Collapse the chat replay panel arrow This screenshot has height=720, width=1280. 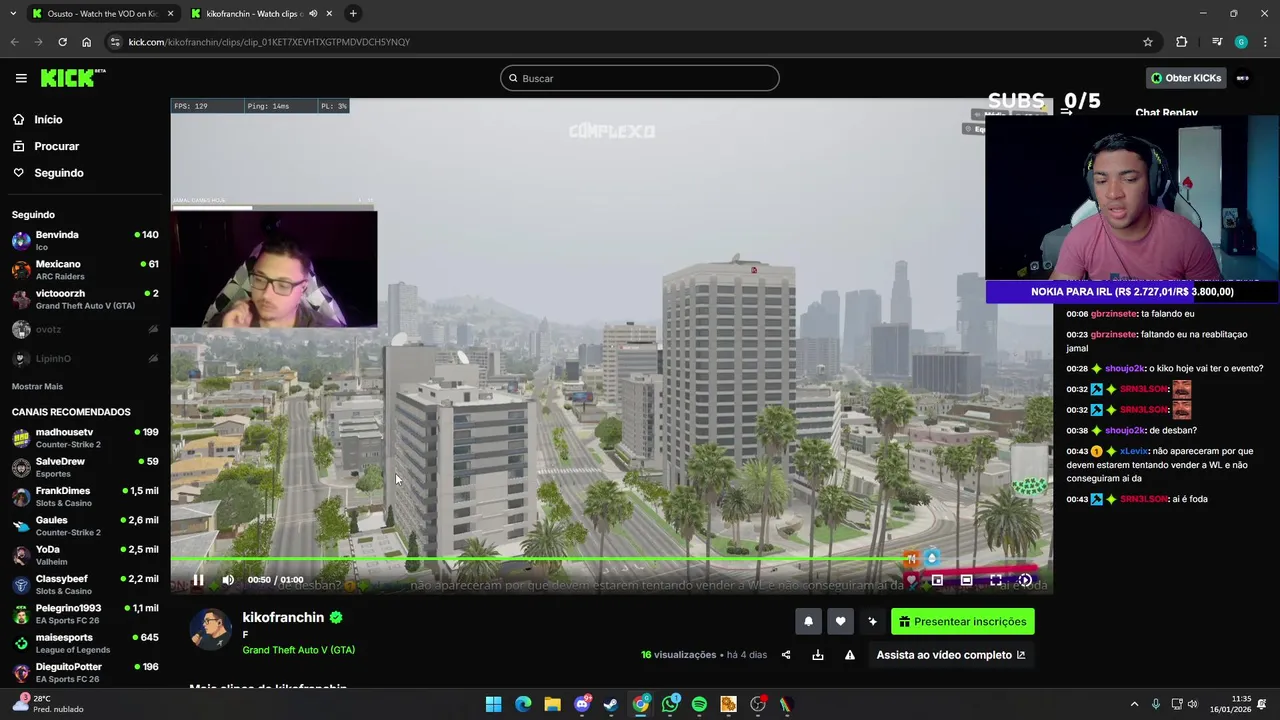coord(1066,112)
